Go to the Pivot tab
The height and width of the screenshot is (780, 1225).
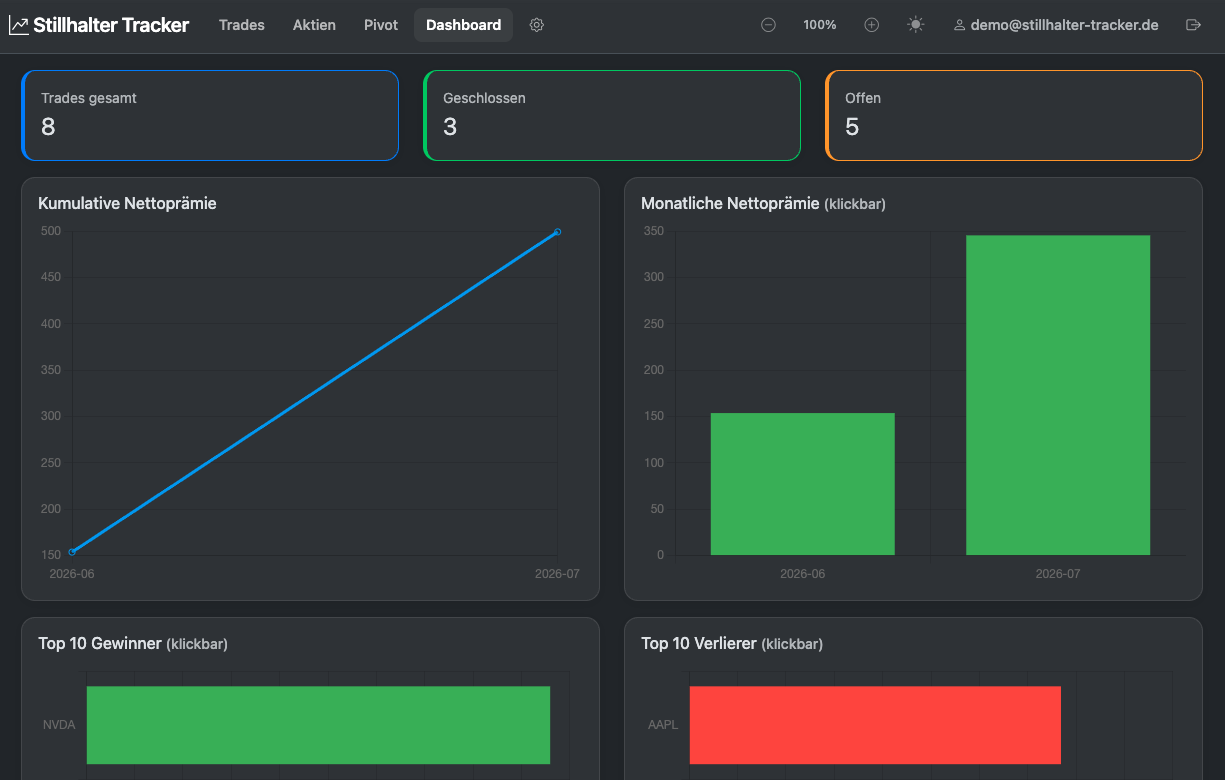click(381, 25)
